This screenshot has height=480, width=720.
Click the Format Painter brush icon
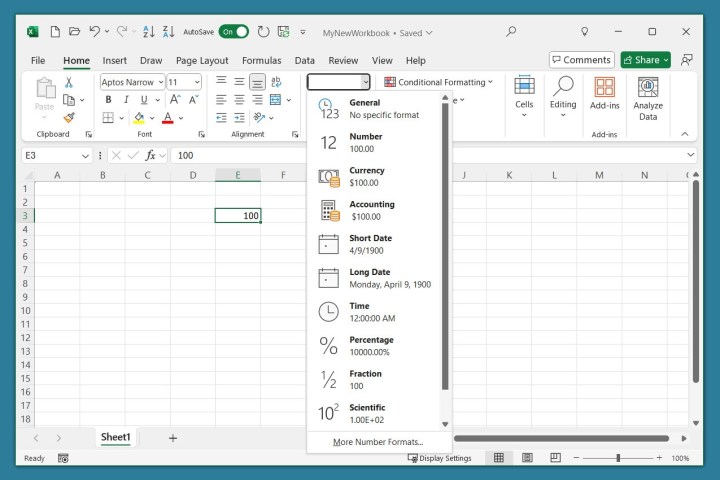point(69,118)
